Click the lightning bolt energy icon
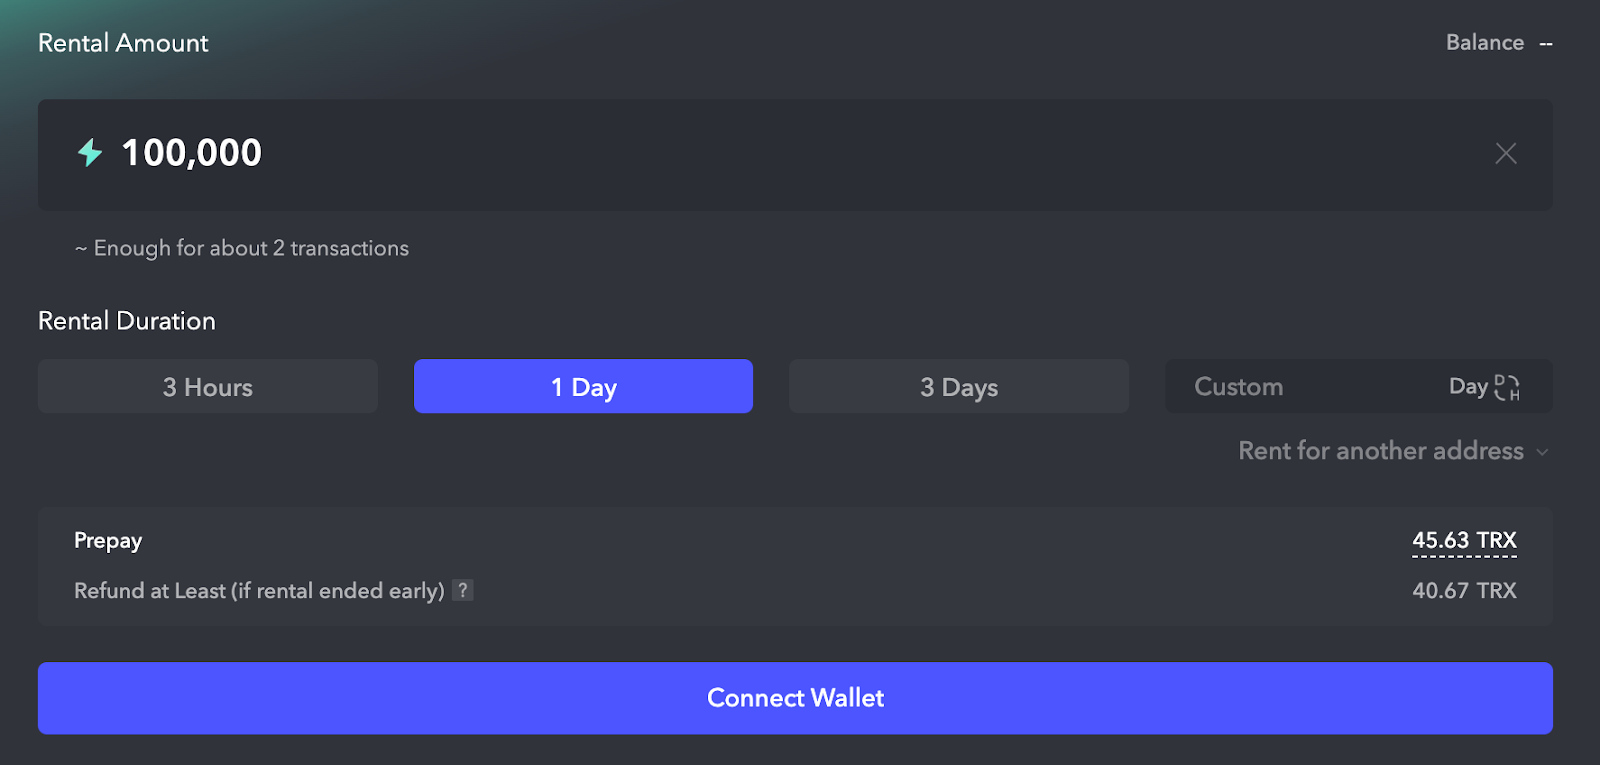The image size is (1600, 765). pyautogui.click(x=89, y=153)
